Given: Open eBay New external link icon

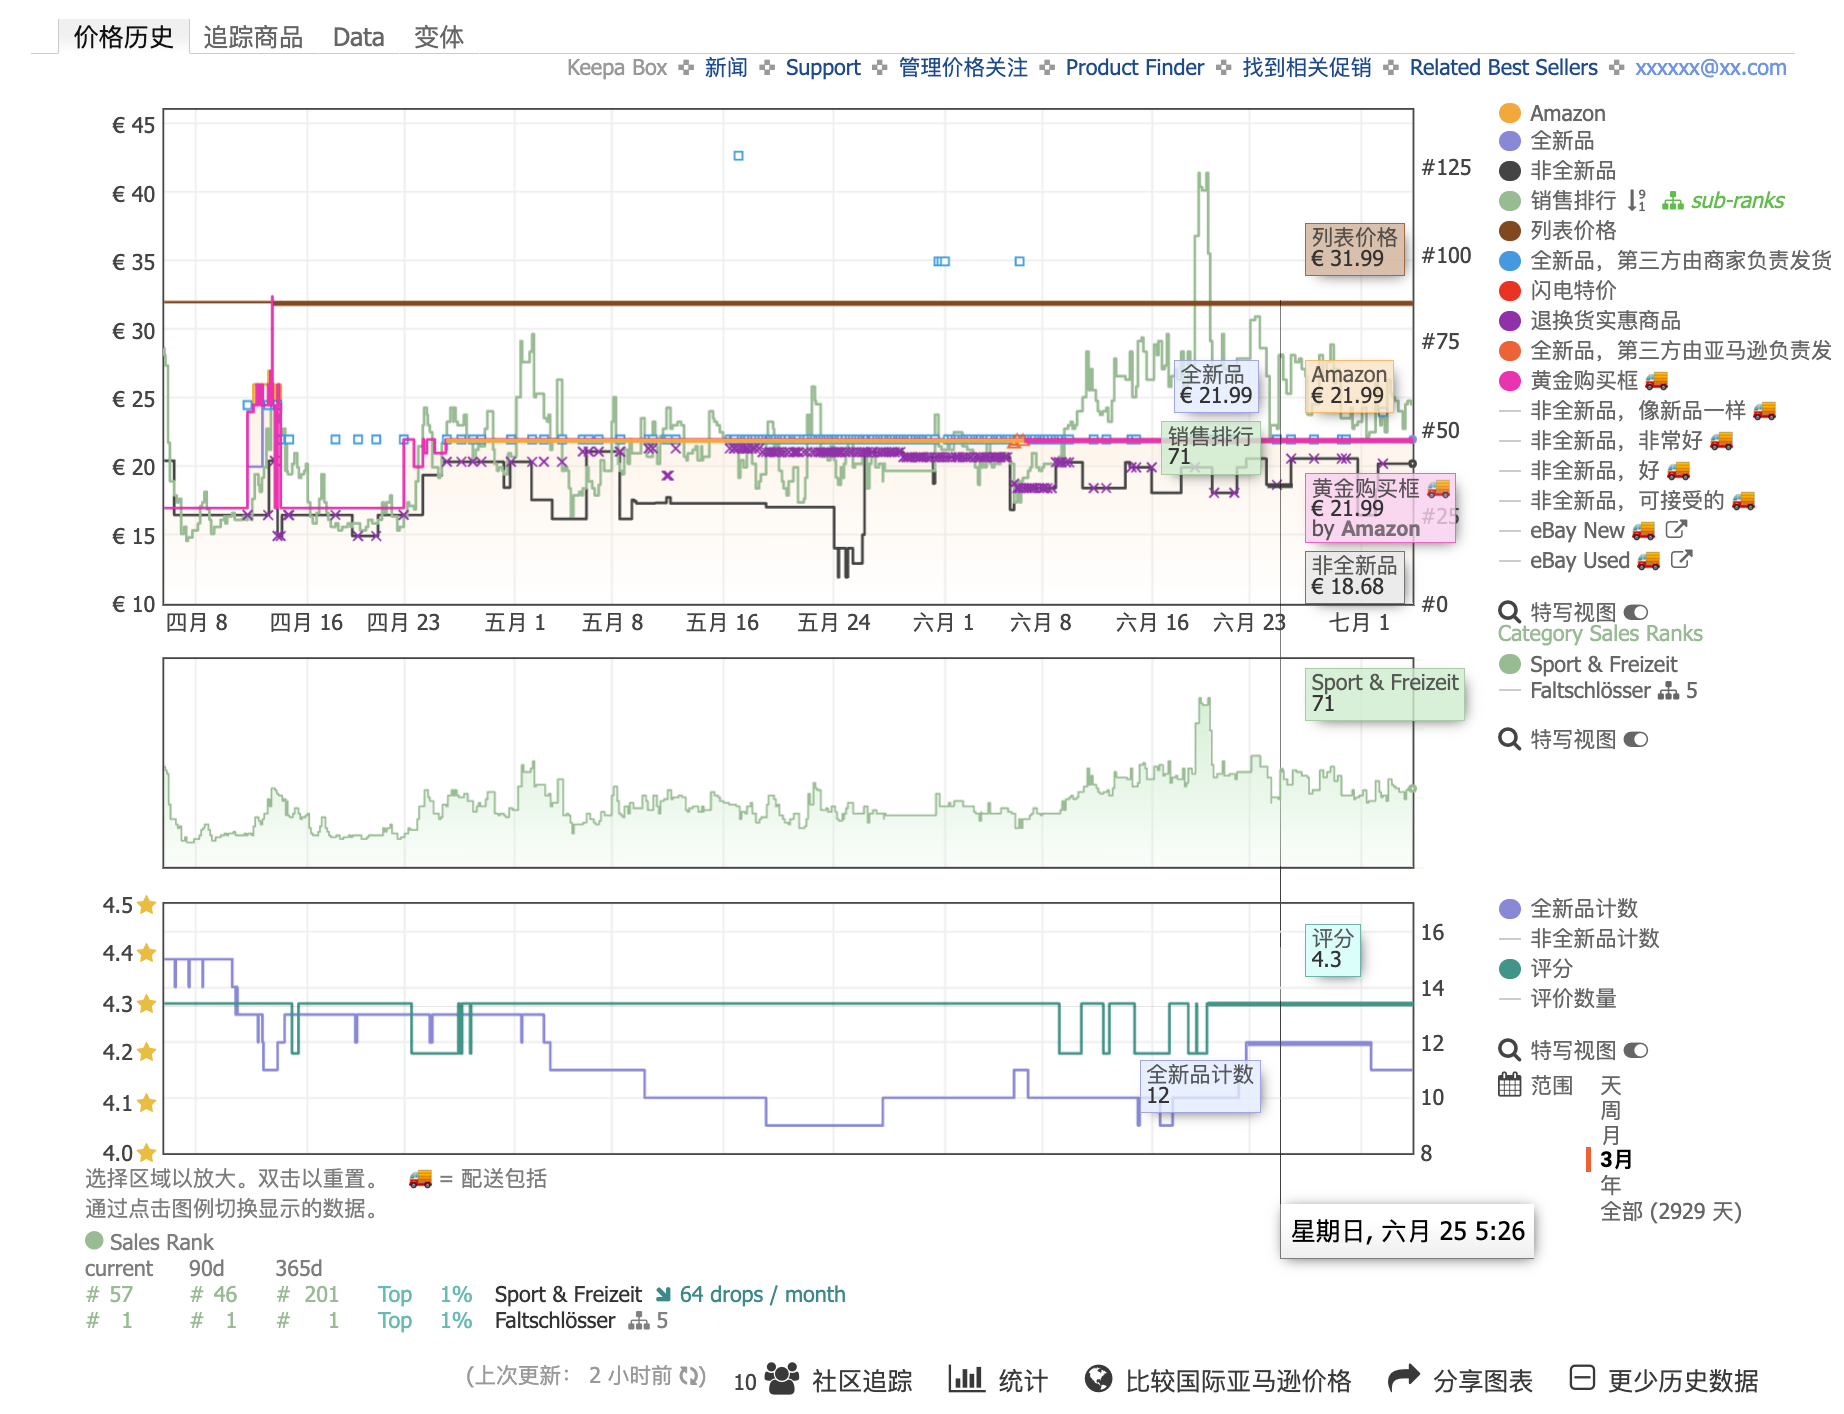Looking at the screenshot, I should click(1676, 529).
